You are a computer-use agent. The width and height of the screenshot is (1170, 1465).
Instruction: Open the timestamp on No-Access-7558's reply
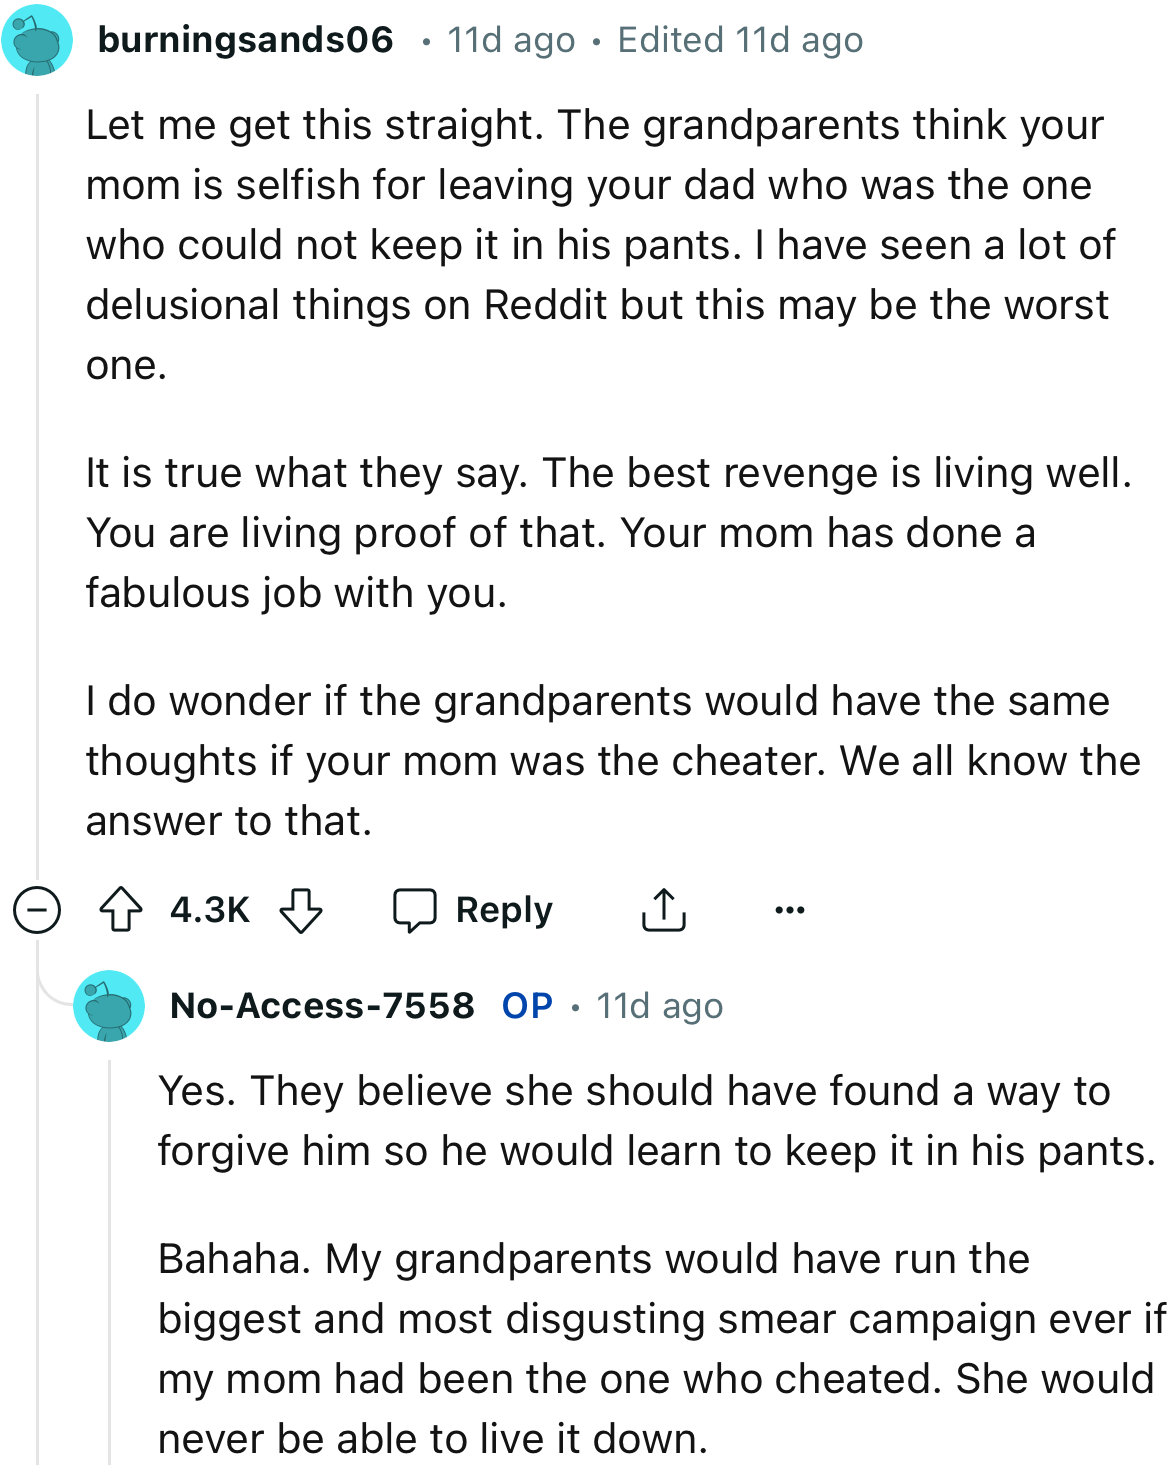coord(659,1006)
